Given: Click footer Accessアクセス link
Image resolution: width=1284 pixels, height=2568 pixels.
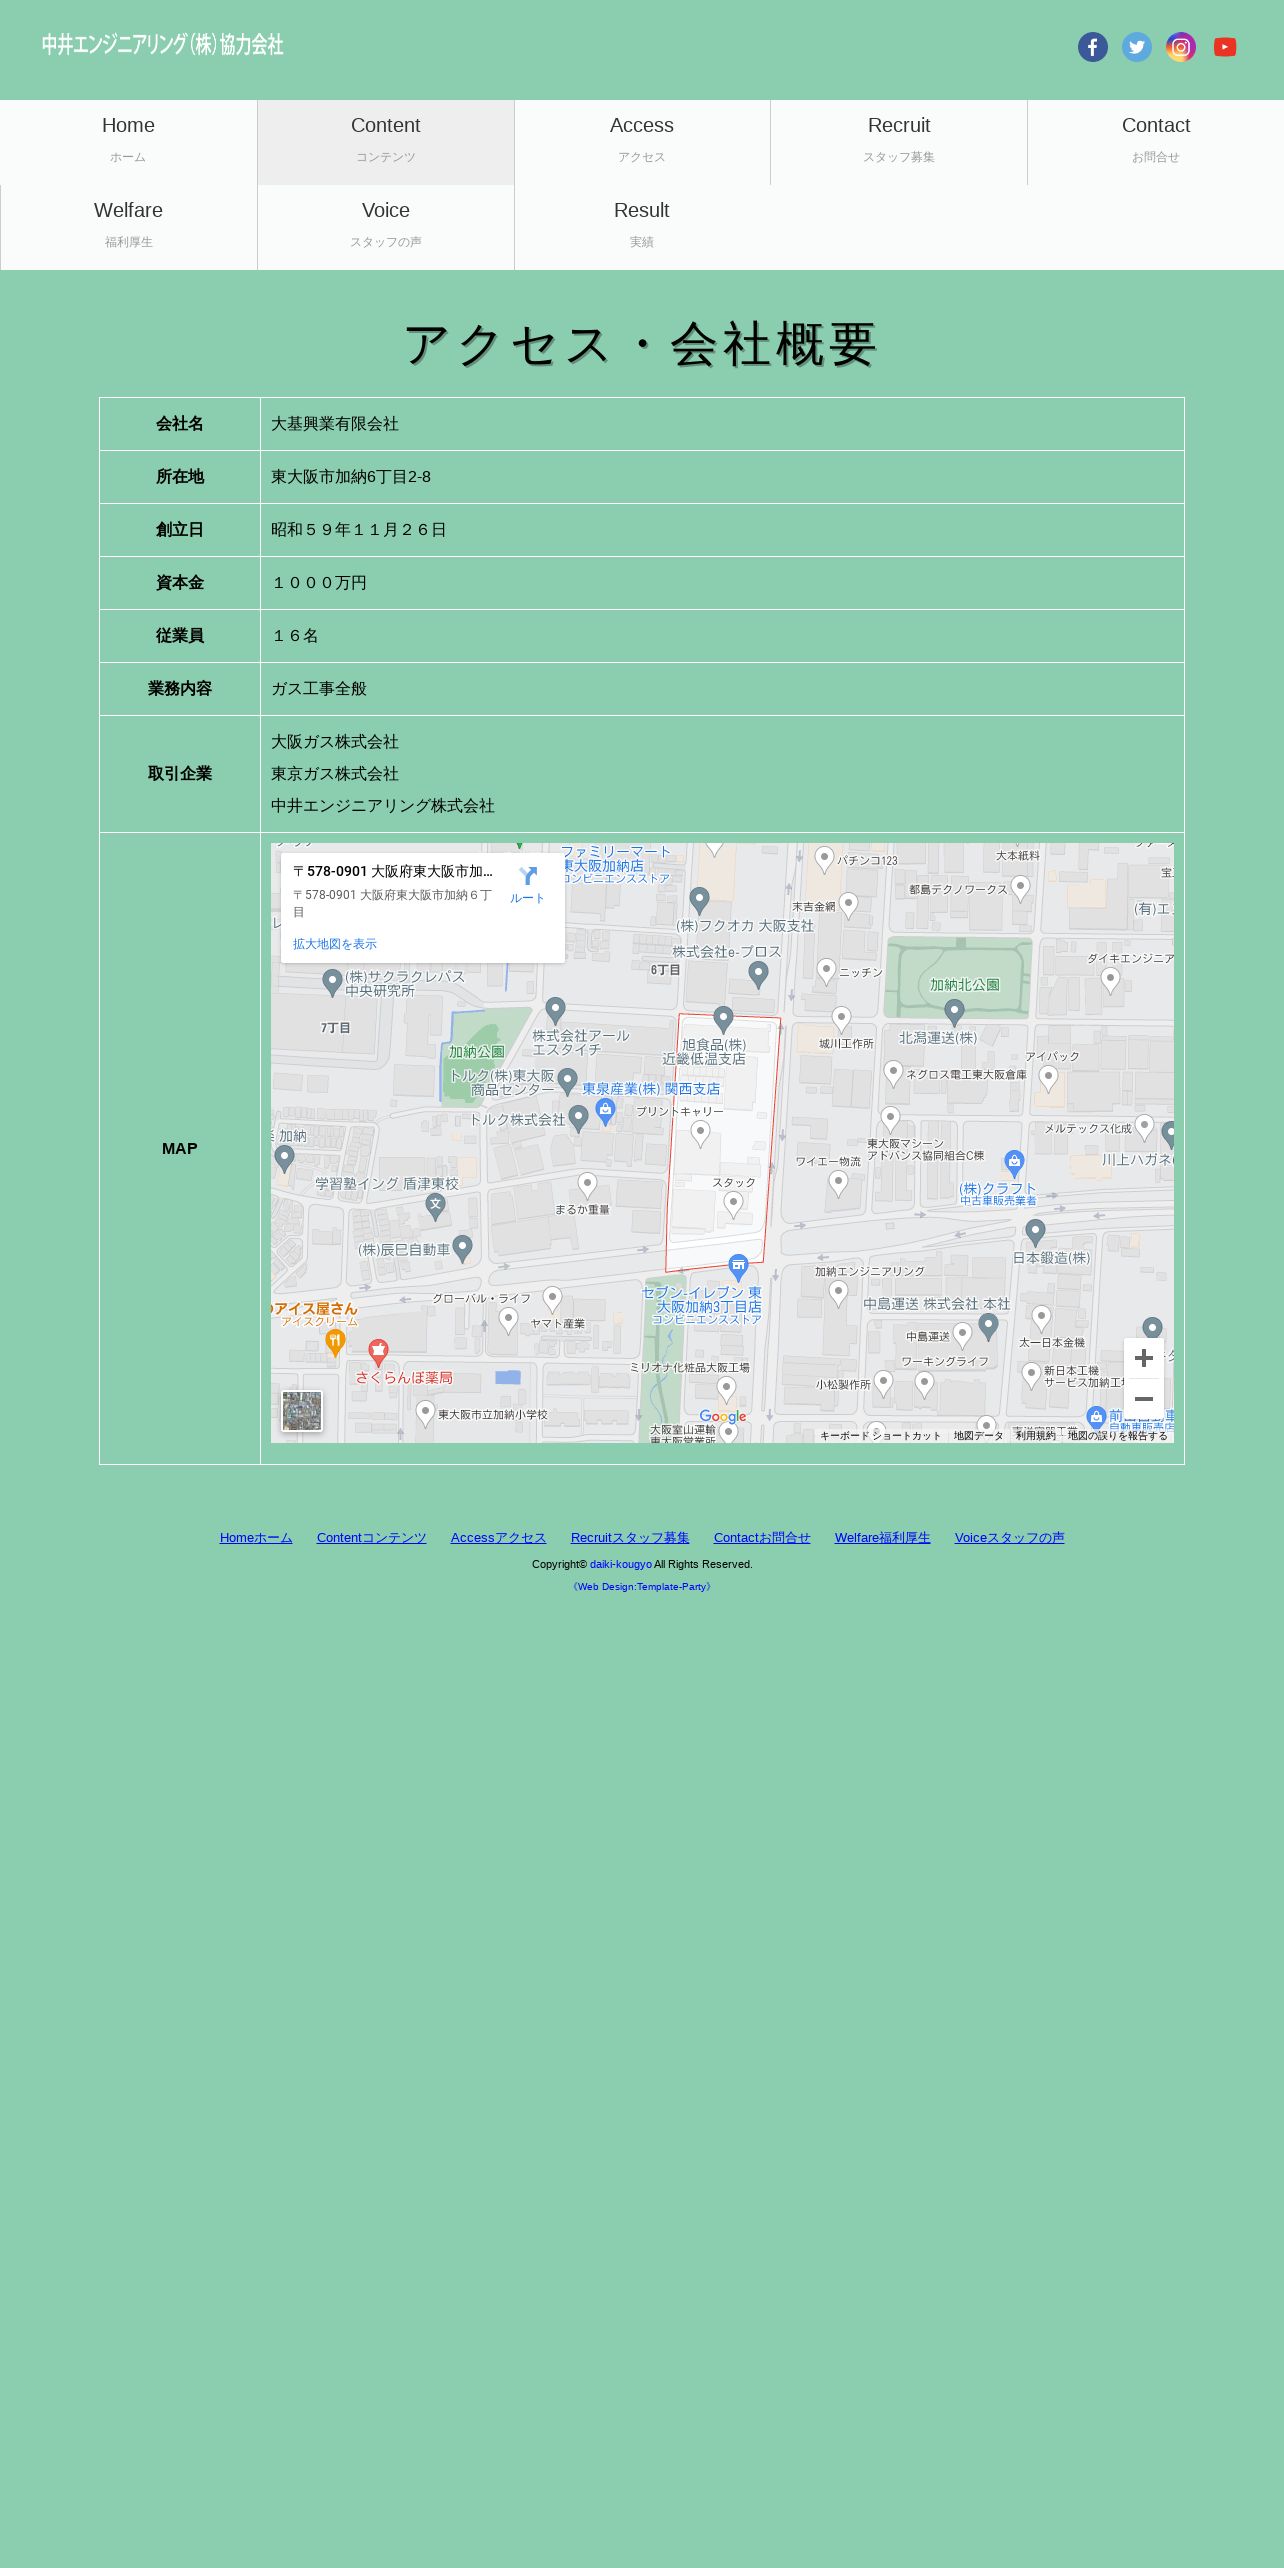Looking at the screenshot, I should (x=498, y=1538).
